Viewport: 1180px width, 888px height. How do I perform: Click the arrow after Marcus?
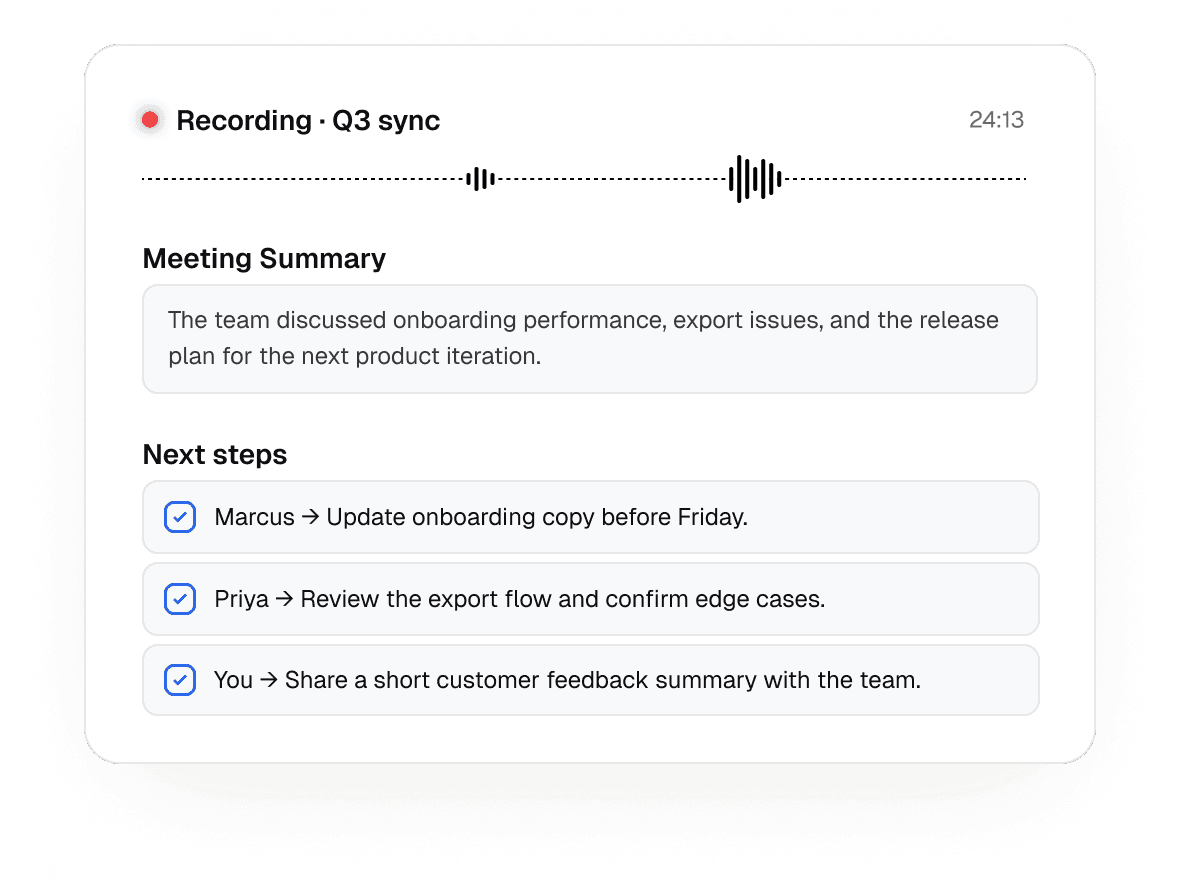(311, 517)
